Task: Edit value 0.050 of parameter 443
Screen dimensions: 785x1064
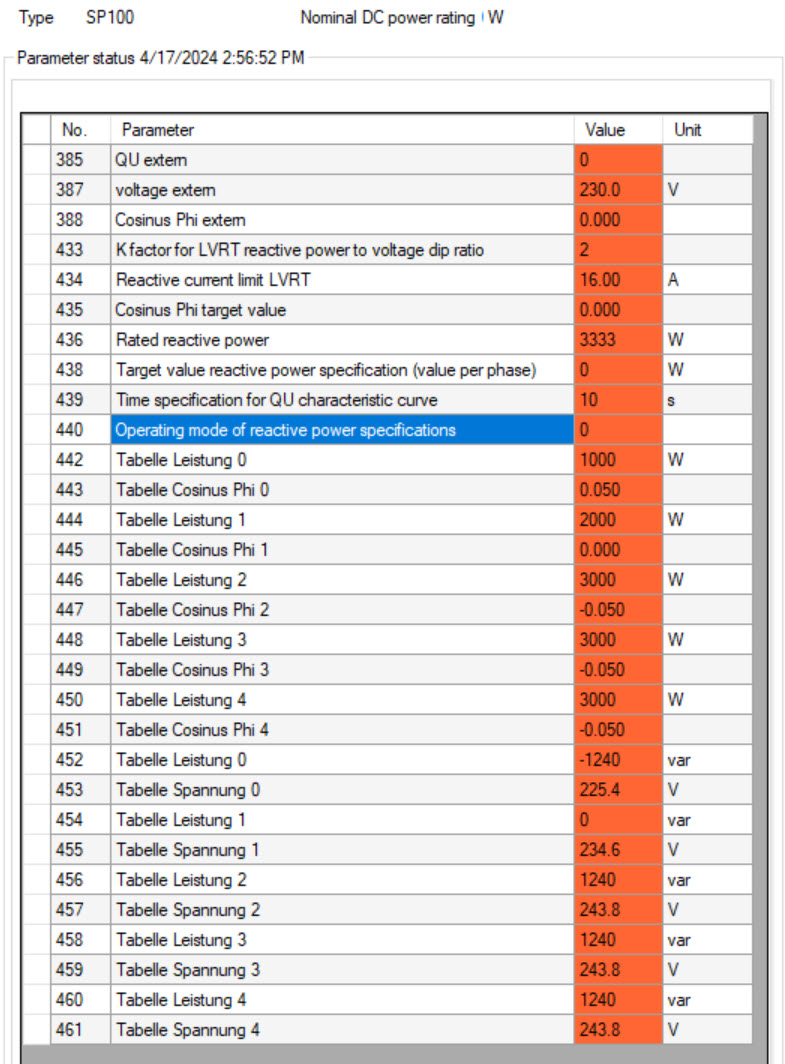Action: pos(617,490)
